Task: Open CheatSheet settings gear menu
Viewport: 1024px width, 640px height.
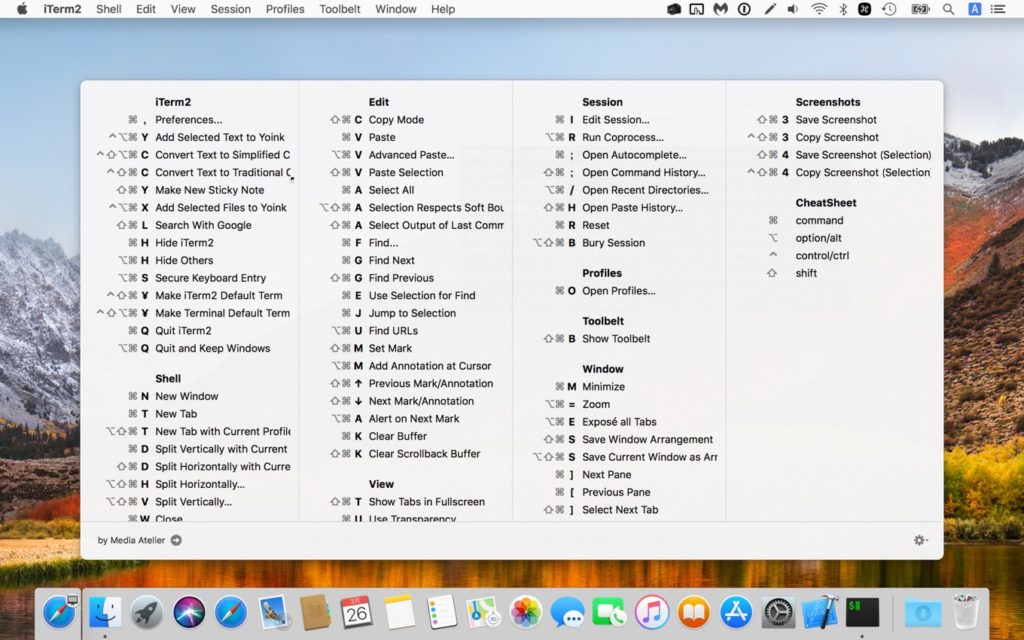Action: (x=920, y=540)
